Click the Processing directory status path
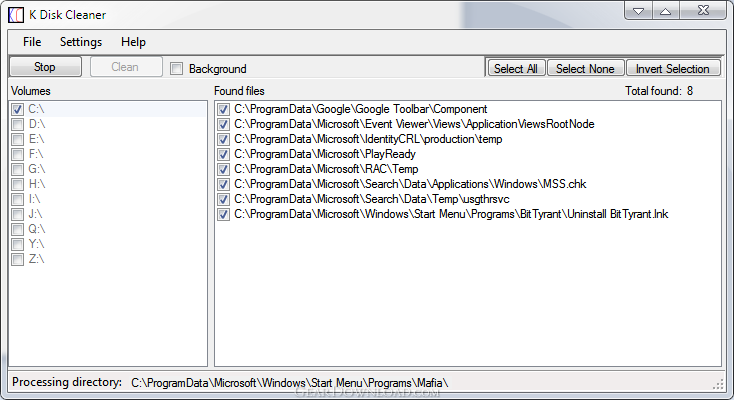734x400 pixels. [289, 383]
